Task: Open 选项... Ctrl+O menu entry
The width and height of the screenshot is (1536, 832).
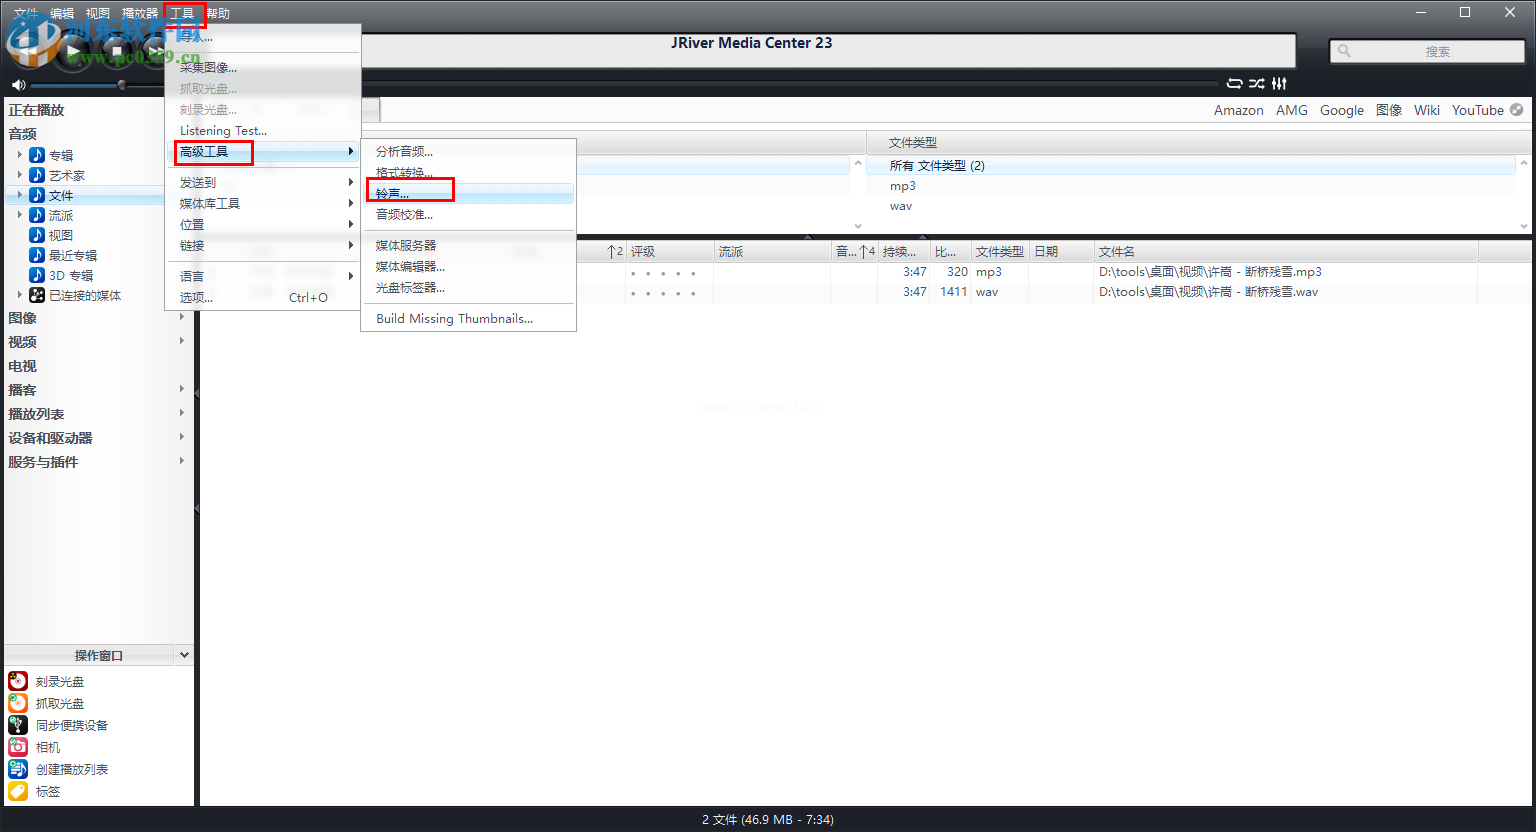Action: [262, 297]
